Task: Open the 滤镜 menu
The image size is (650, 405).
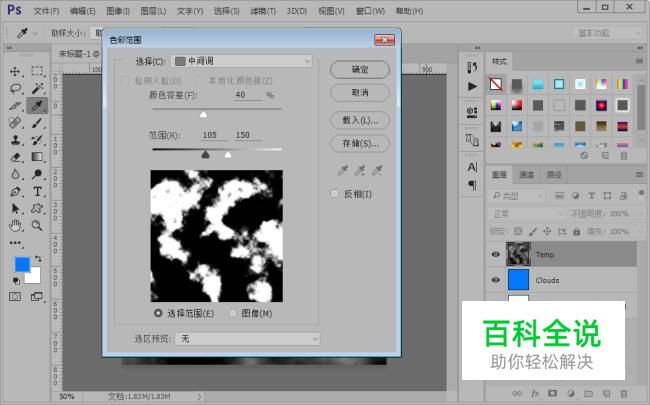Action: (x=263, y=11)
